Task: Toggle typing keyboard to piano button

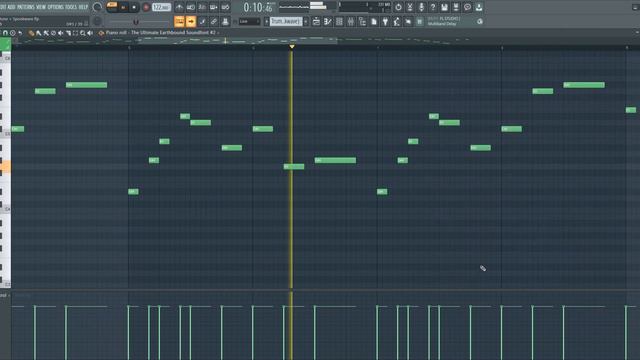Action: point(179,21)
